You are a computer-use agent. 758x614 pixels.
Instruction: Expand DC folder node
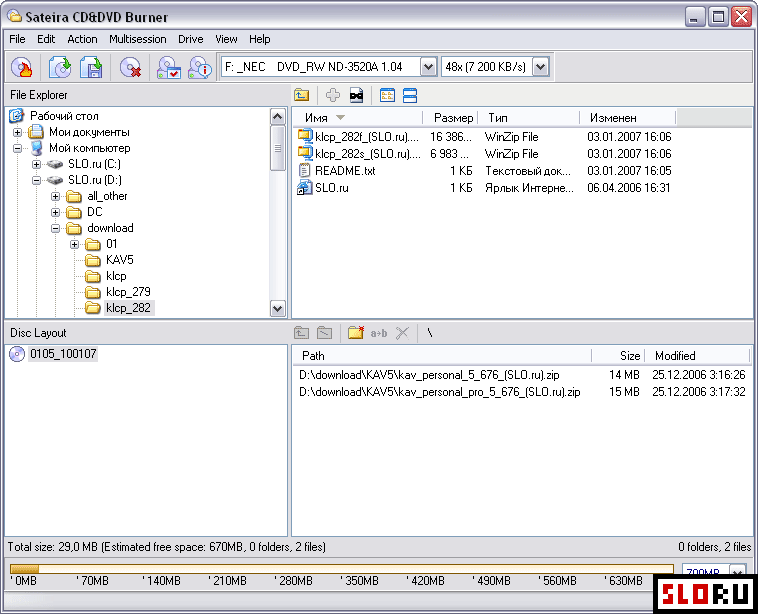[x=56, y=212]
